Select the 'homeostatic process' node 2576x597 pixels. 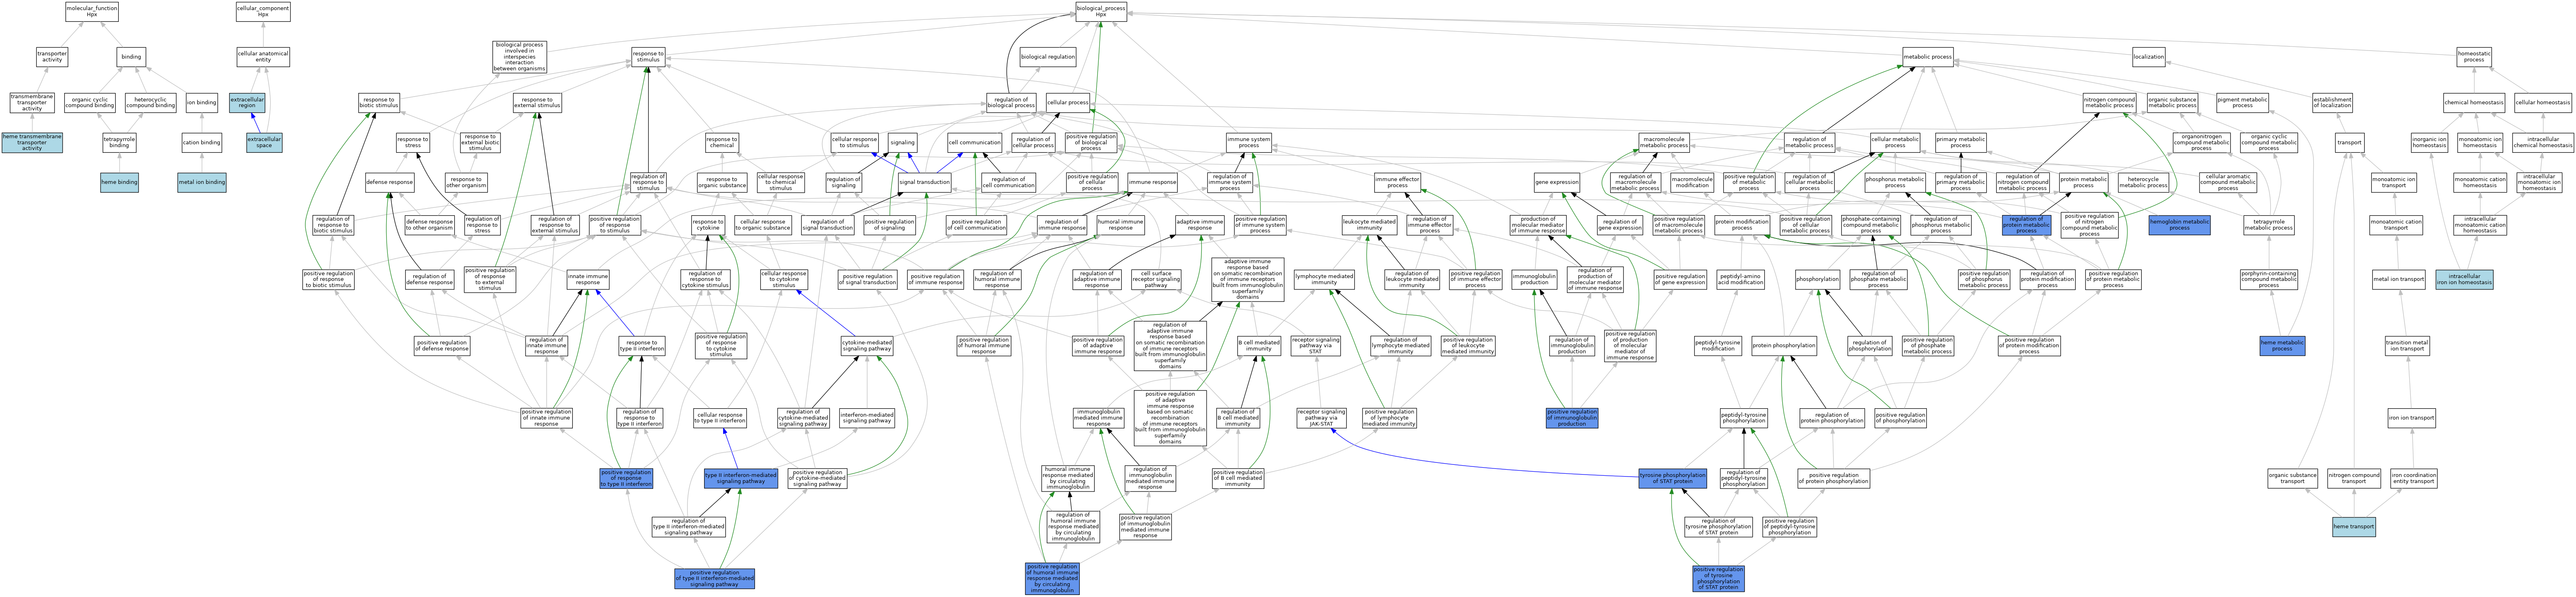point(2474,57)
